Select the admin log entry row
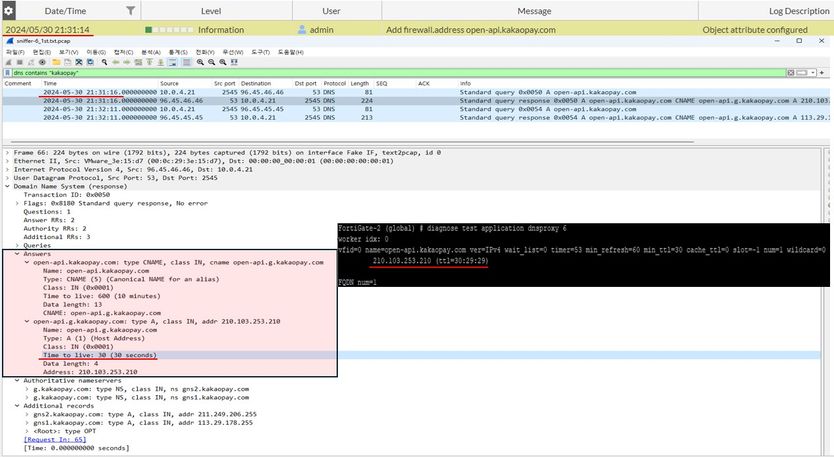Image resolution: width=834 pixels, height=457 pixels. tap(416, 30)
